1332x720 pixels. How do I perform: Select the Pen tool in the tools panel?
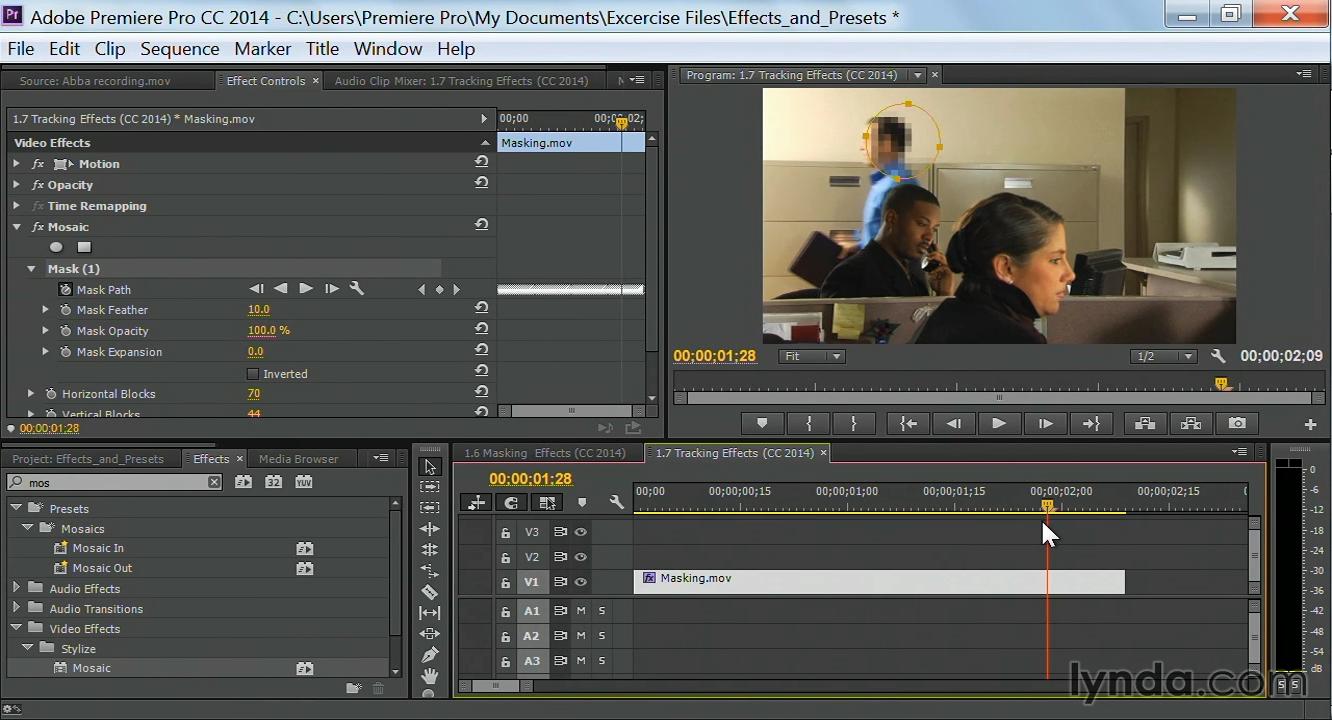click(x=430, y=655)
